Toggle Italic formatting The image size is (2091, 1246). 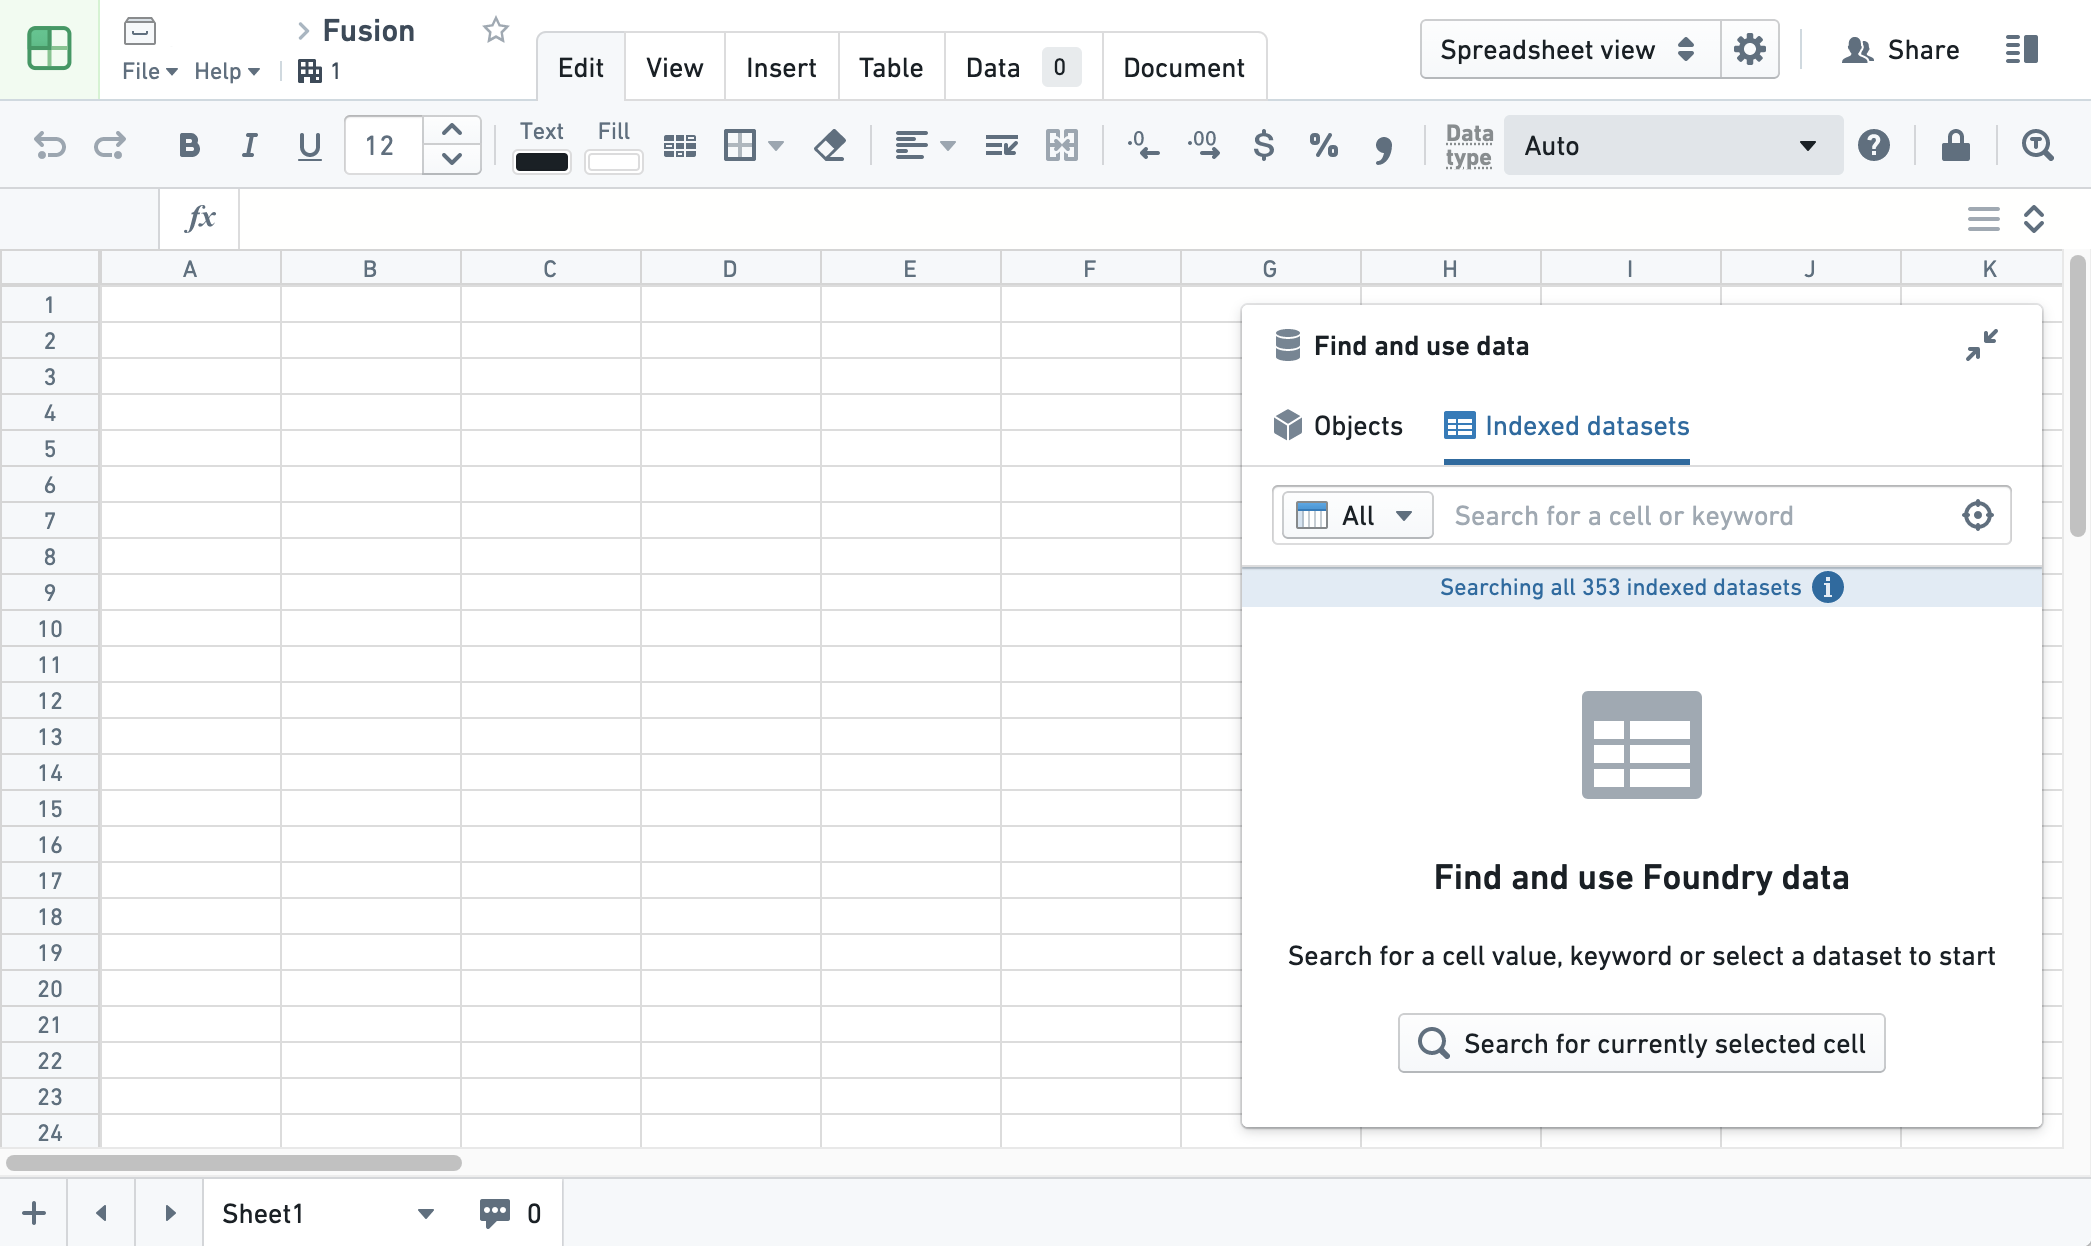coord(249,146)
